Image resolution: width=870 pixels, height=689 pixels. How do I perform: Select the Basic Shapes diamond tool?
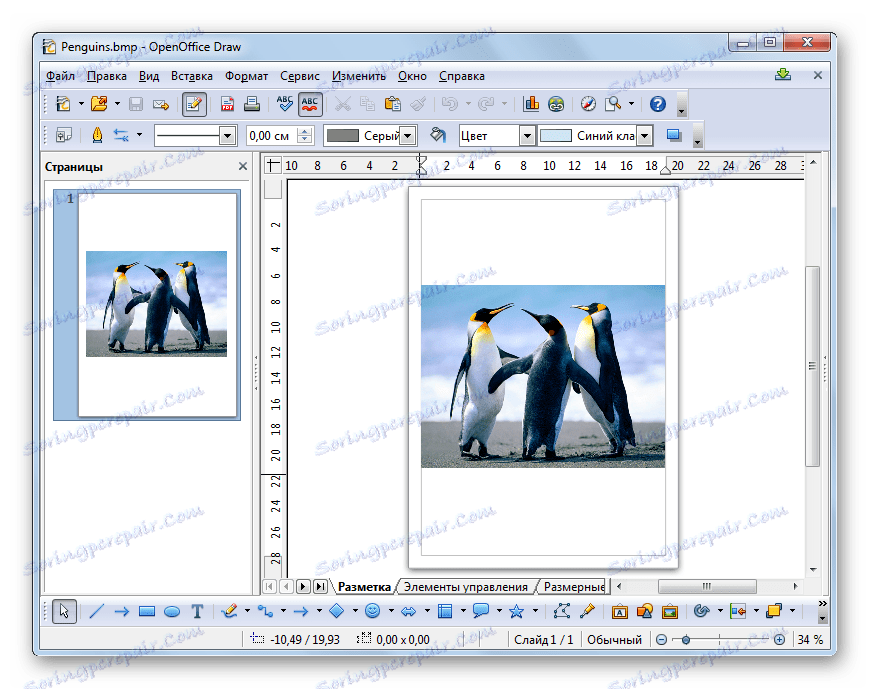point(337,611)
